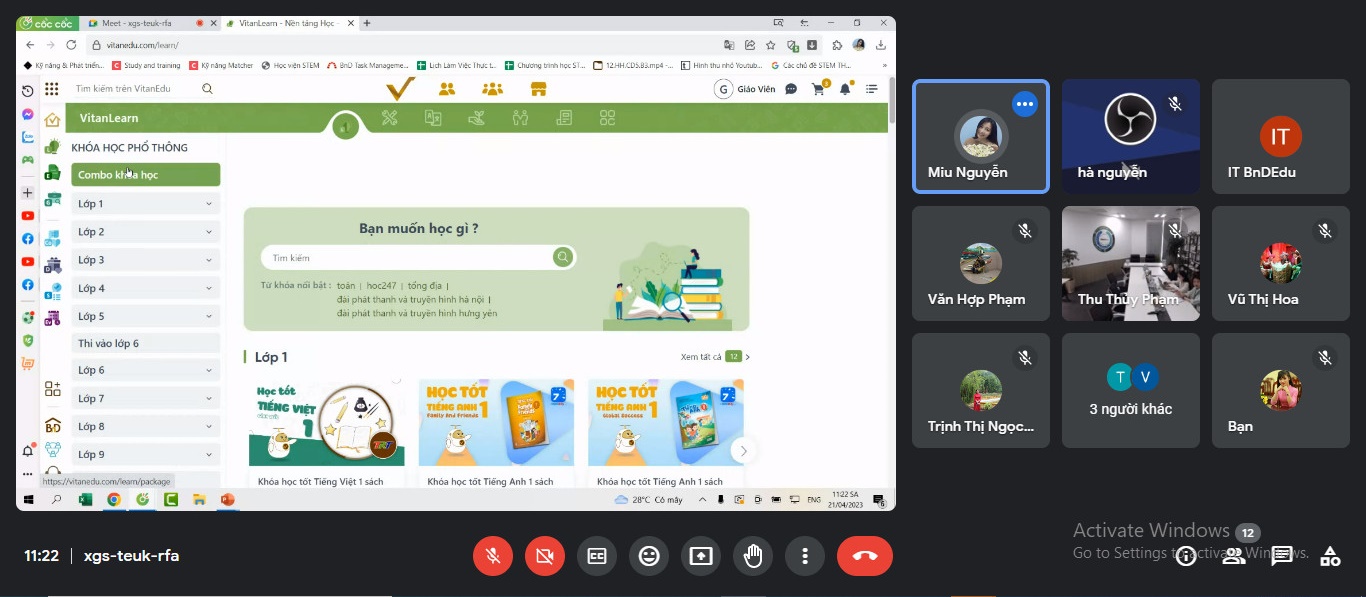Click the green search button
The height and width of the screenshot is (597, 1366).
563,258
